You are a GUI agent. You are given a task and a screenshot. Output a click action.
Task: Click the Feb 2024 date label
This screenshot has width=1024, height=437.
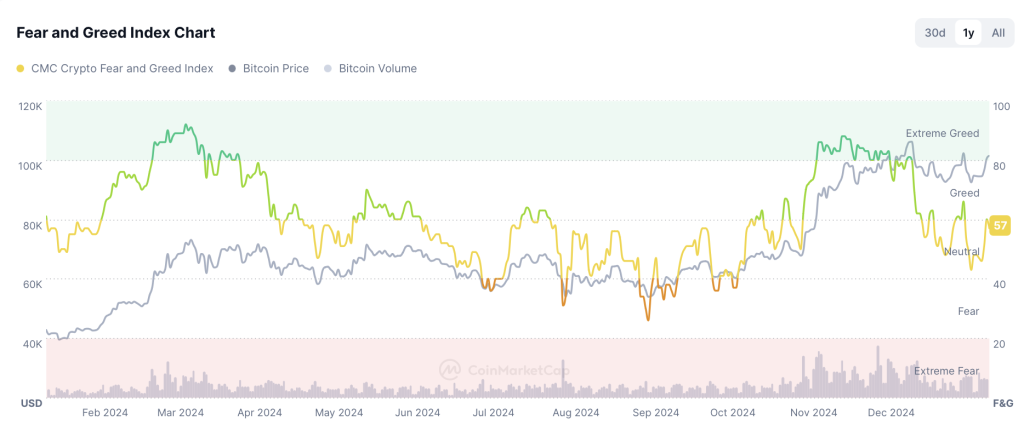(106, 413)
